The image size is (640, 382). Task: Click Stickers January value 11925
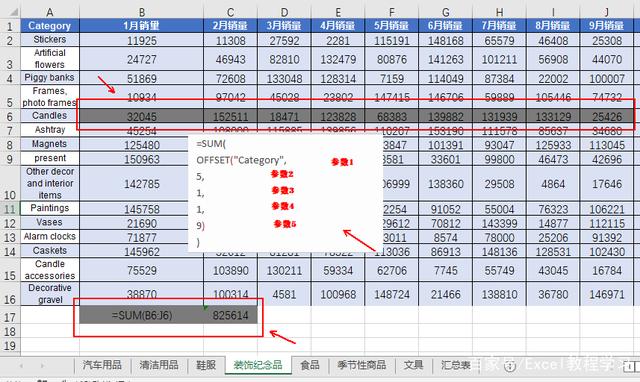pos(142,40)
